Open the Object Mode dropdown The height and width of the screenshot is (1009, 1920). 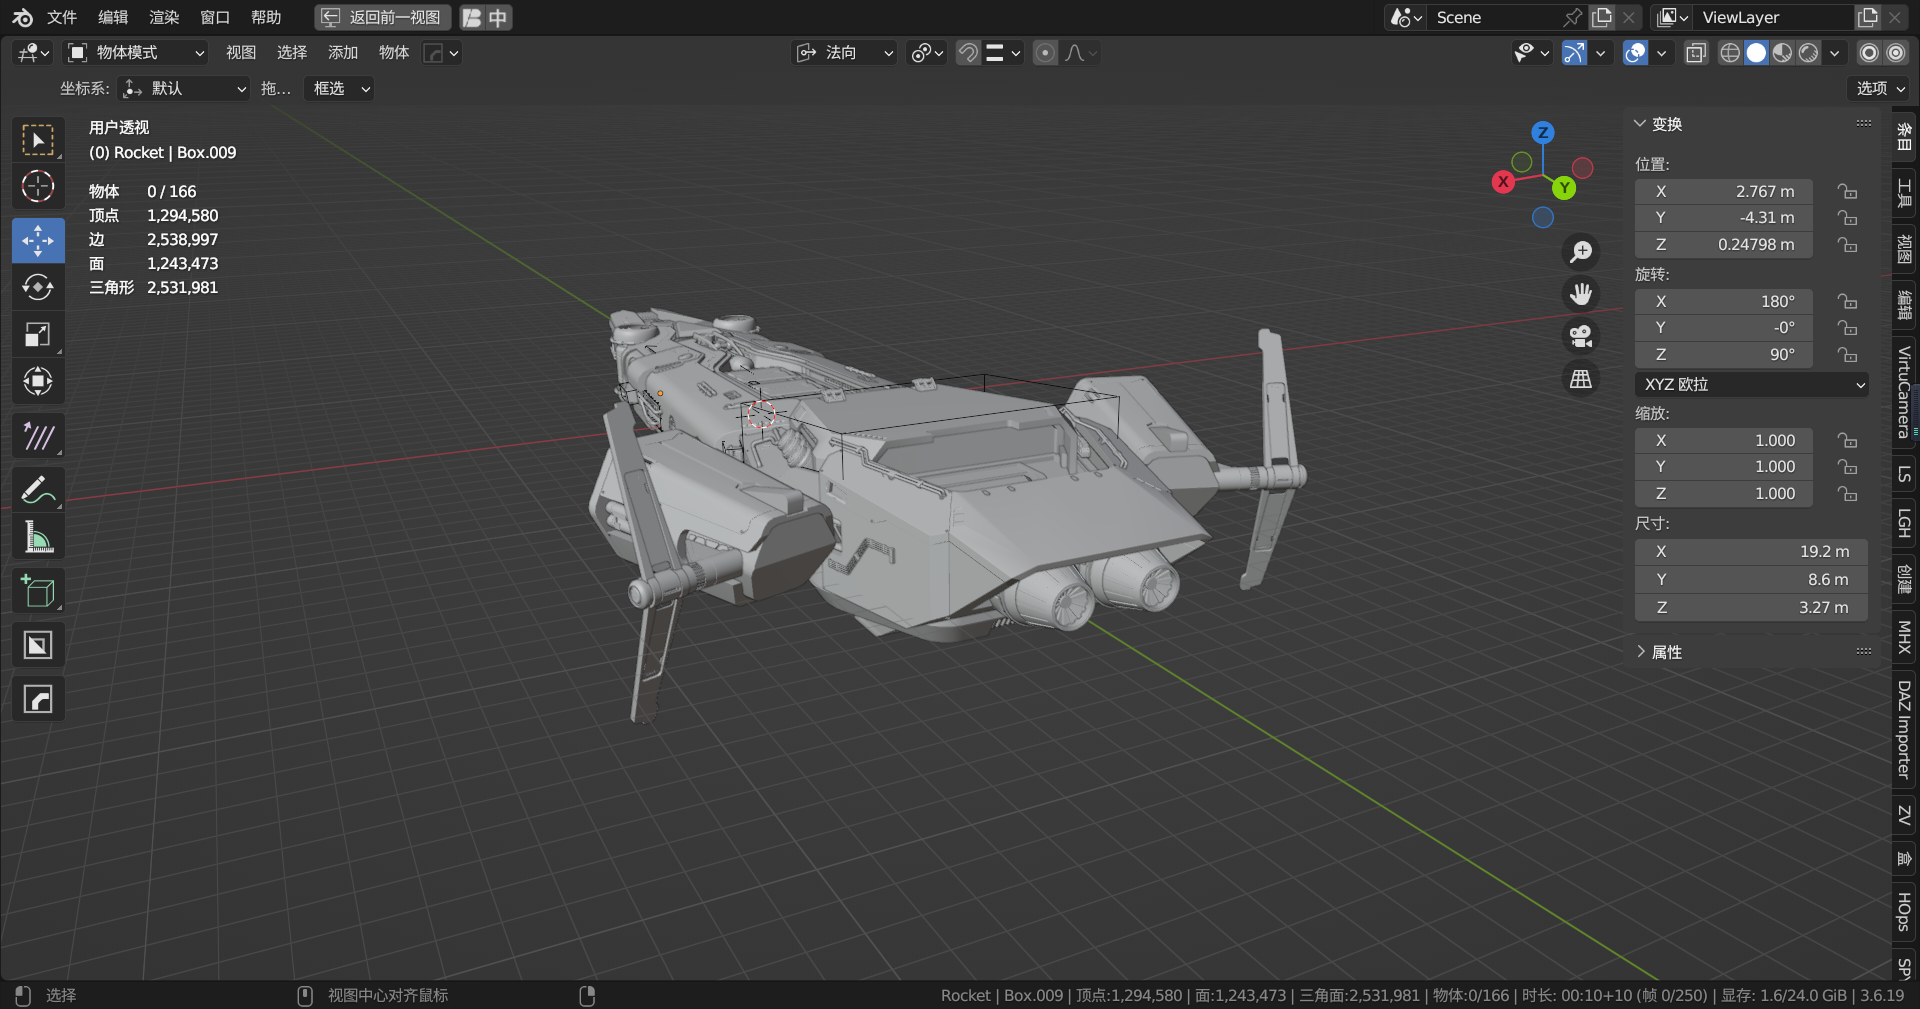(x=136, y=53)
